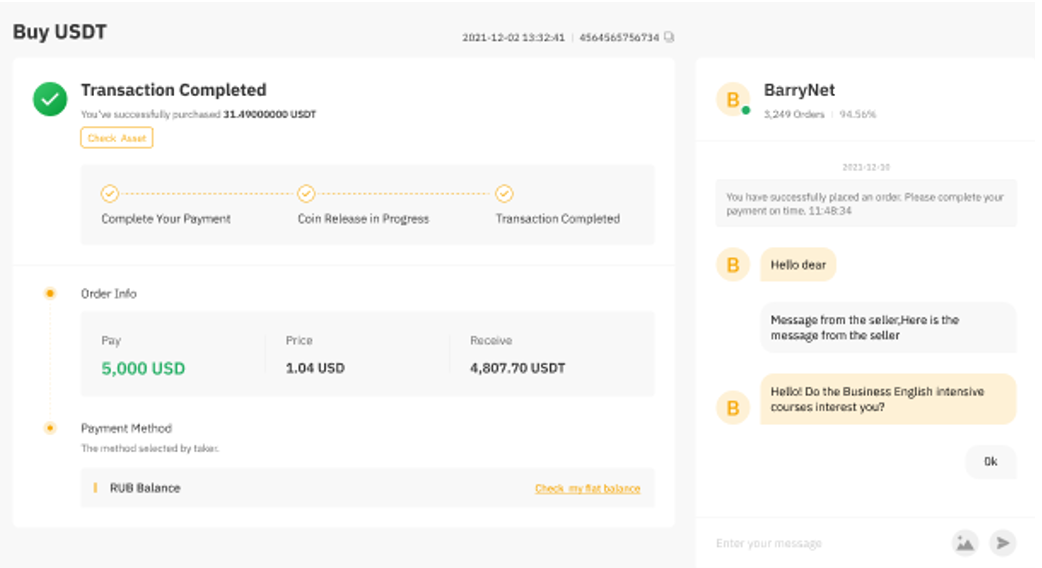This screenshot has height=568, width=1042.
Task: Click the Complete Your Payment step checkmark
Action: [x=110, y=194]
